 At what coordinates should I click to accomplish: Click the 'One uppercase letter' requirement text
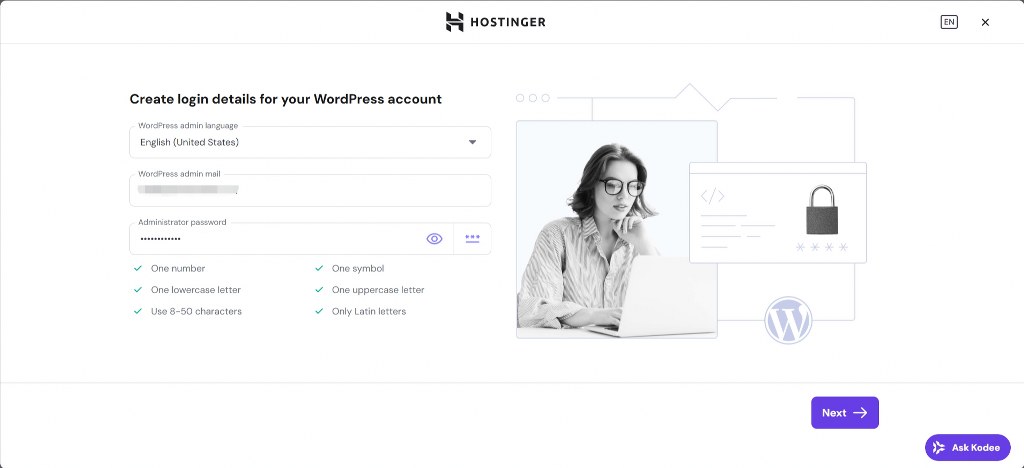378,290
